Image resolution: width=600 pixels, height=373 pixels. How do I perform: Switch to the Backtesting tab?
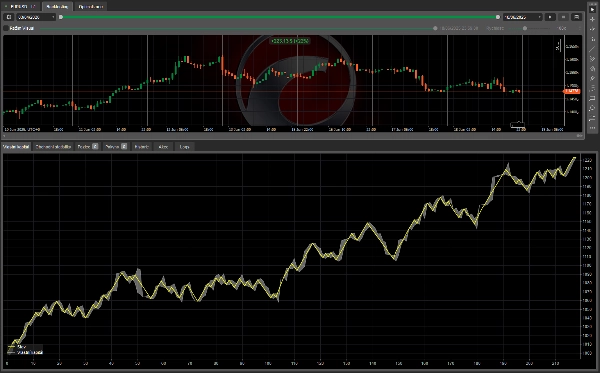(57, 7)
